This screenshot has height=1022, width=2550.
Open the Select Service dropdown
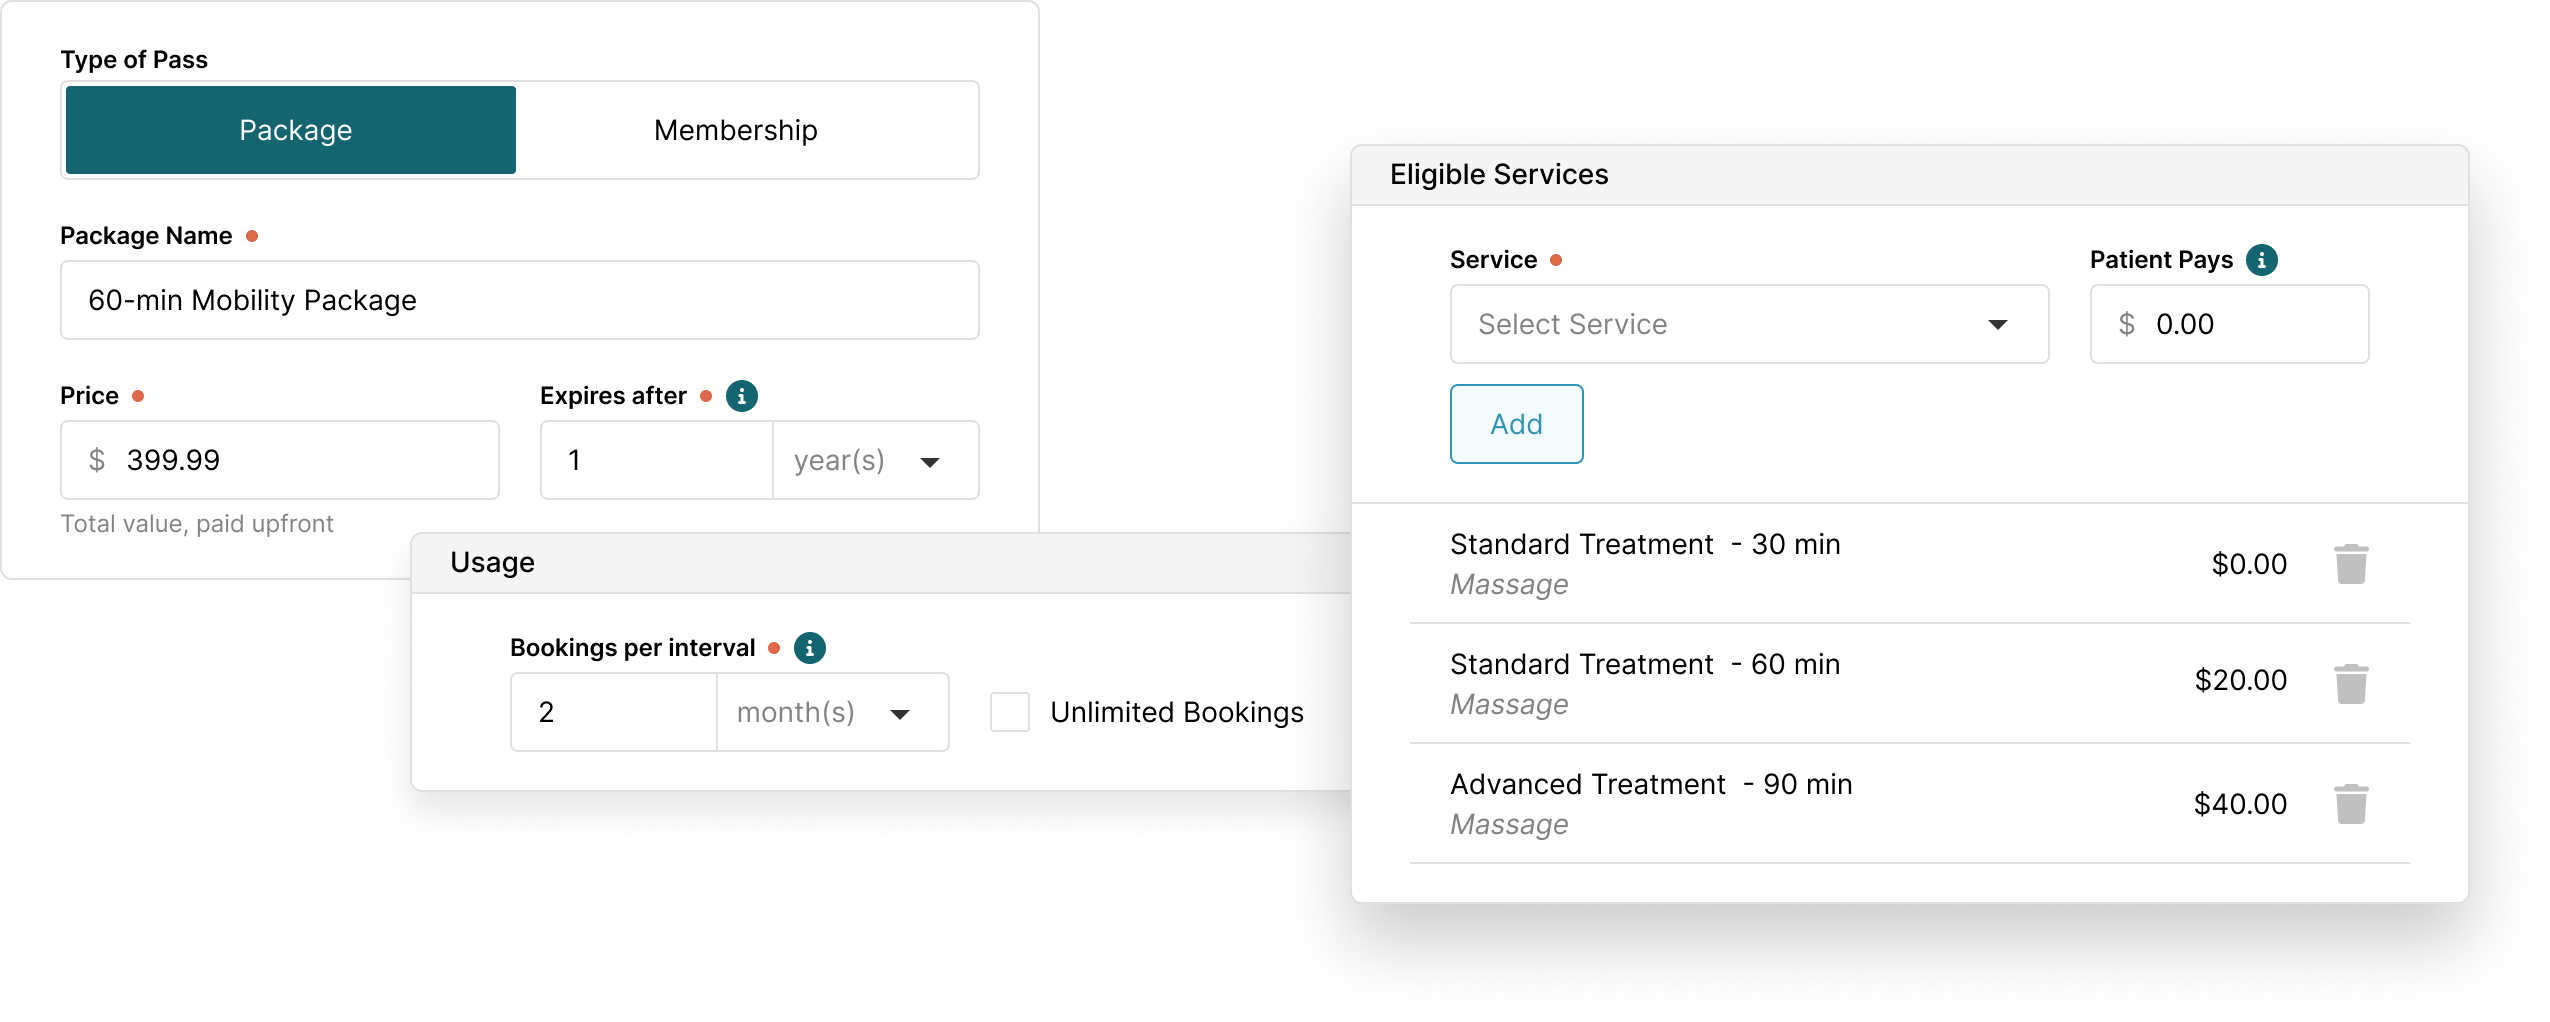coord(1748,324)
